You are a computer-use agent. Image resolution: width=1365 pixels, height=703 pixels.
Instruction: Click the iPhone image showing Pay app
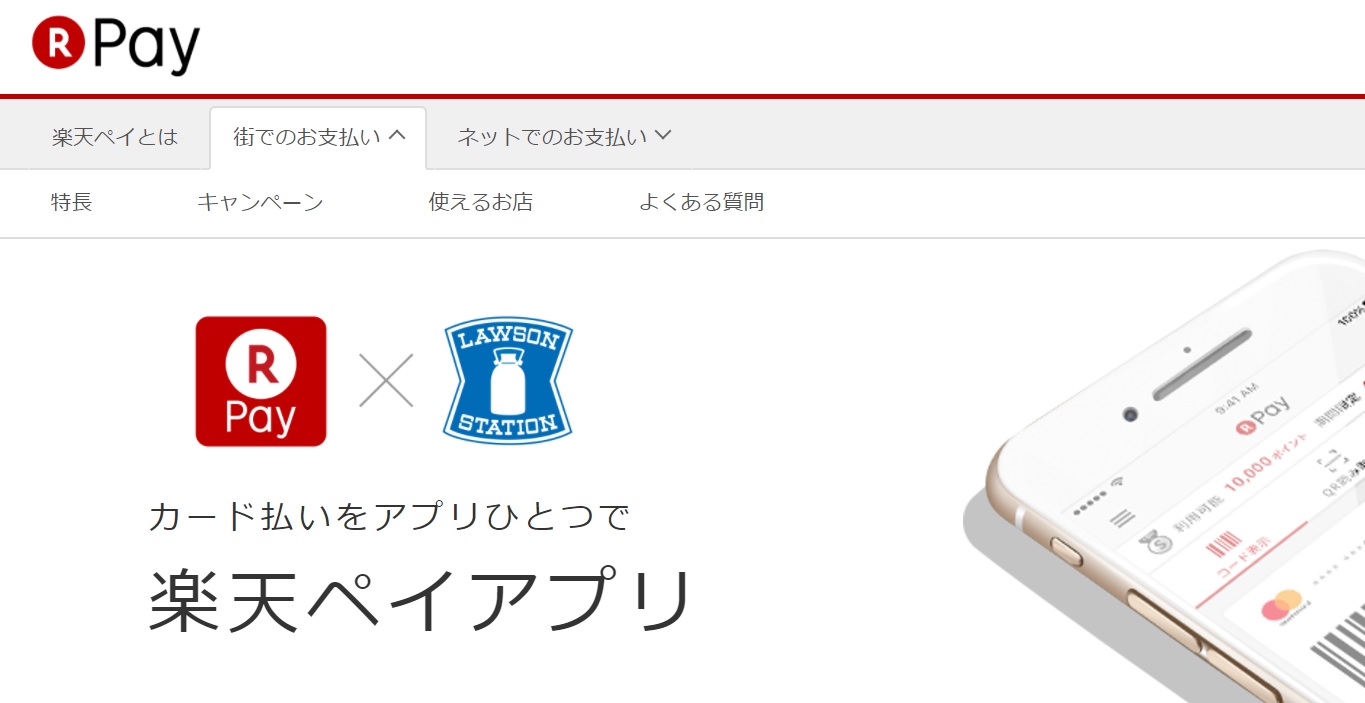coord(1165,477)
